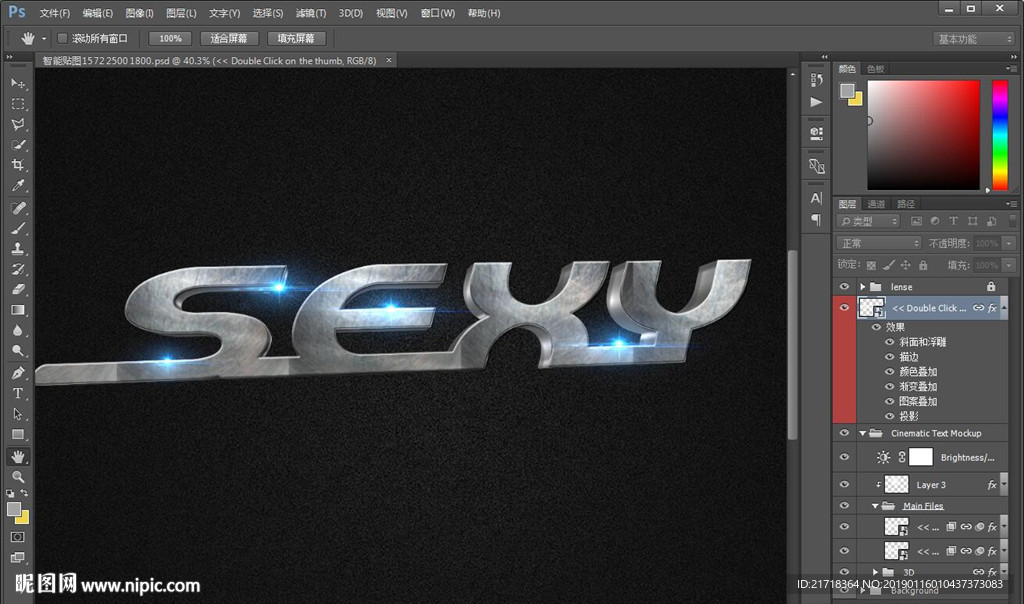Expand the lense layer group

[x=862, y=287]
